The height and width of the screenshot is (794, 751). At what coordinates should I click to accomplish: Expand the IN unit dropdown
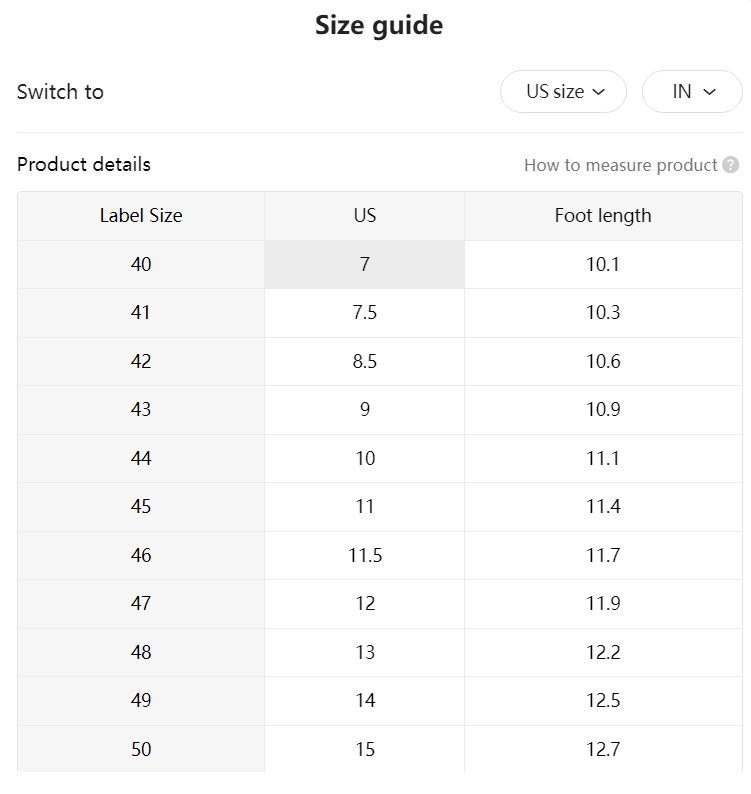pyautogui.click(x=692, y=92)
